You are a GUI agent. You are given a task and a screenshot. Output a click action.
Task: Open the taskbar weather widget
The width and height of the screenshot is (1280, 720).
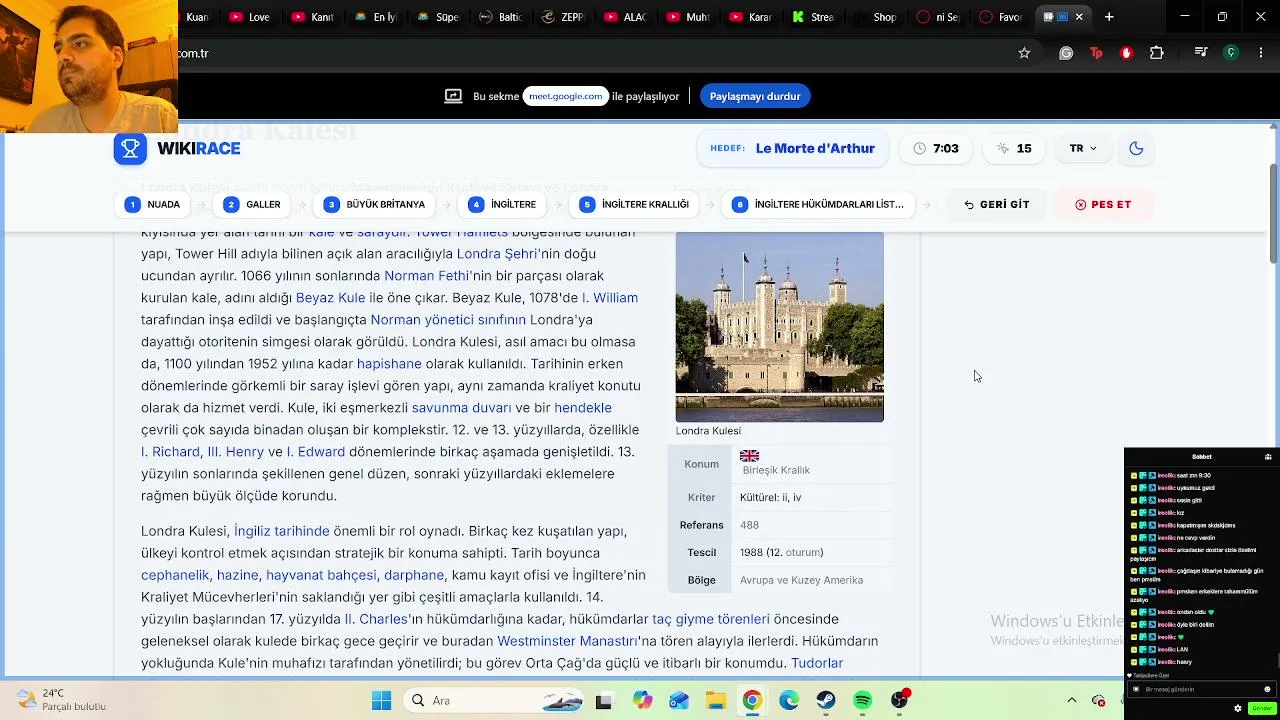pyautogui.click(x=61, y=700)
